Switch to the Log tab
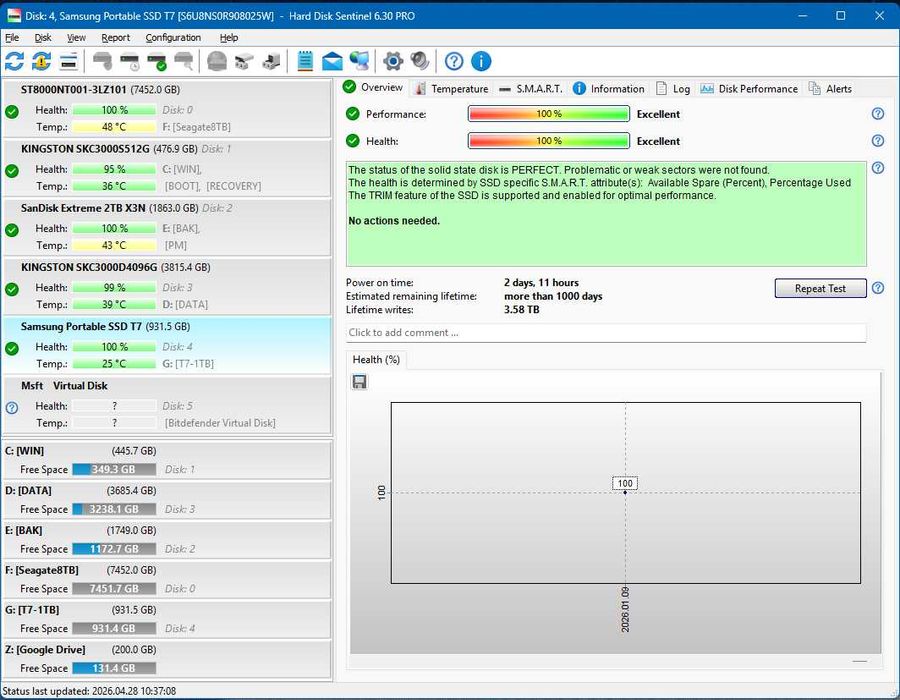The height and width of the screenshot is (700, 900). click(673, 88)
